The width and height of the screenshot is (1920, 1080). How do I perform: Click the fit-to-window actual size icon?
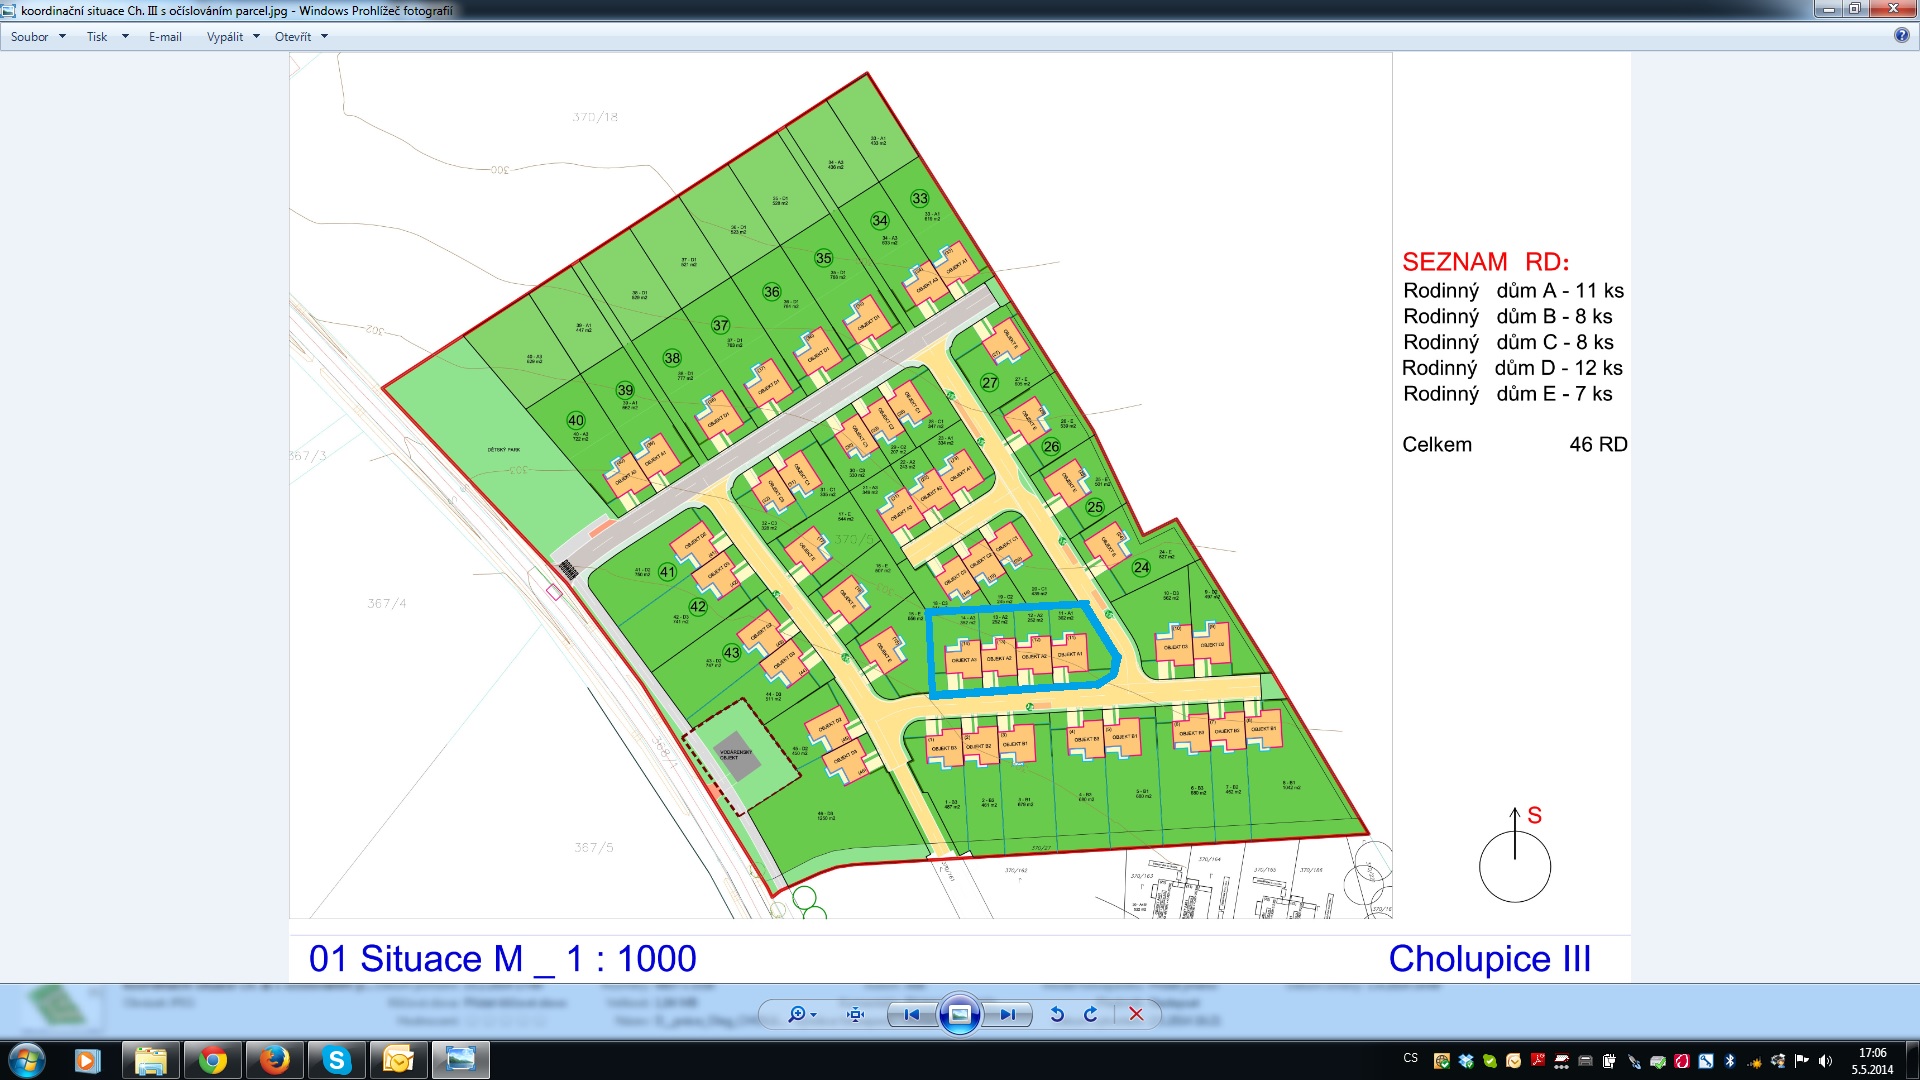point(855,1014)
